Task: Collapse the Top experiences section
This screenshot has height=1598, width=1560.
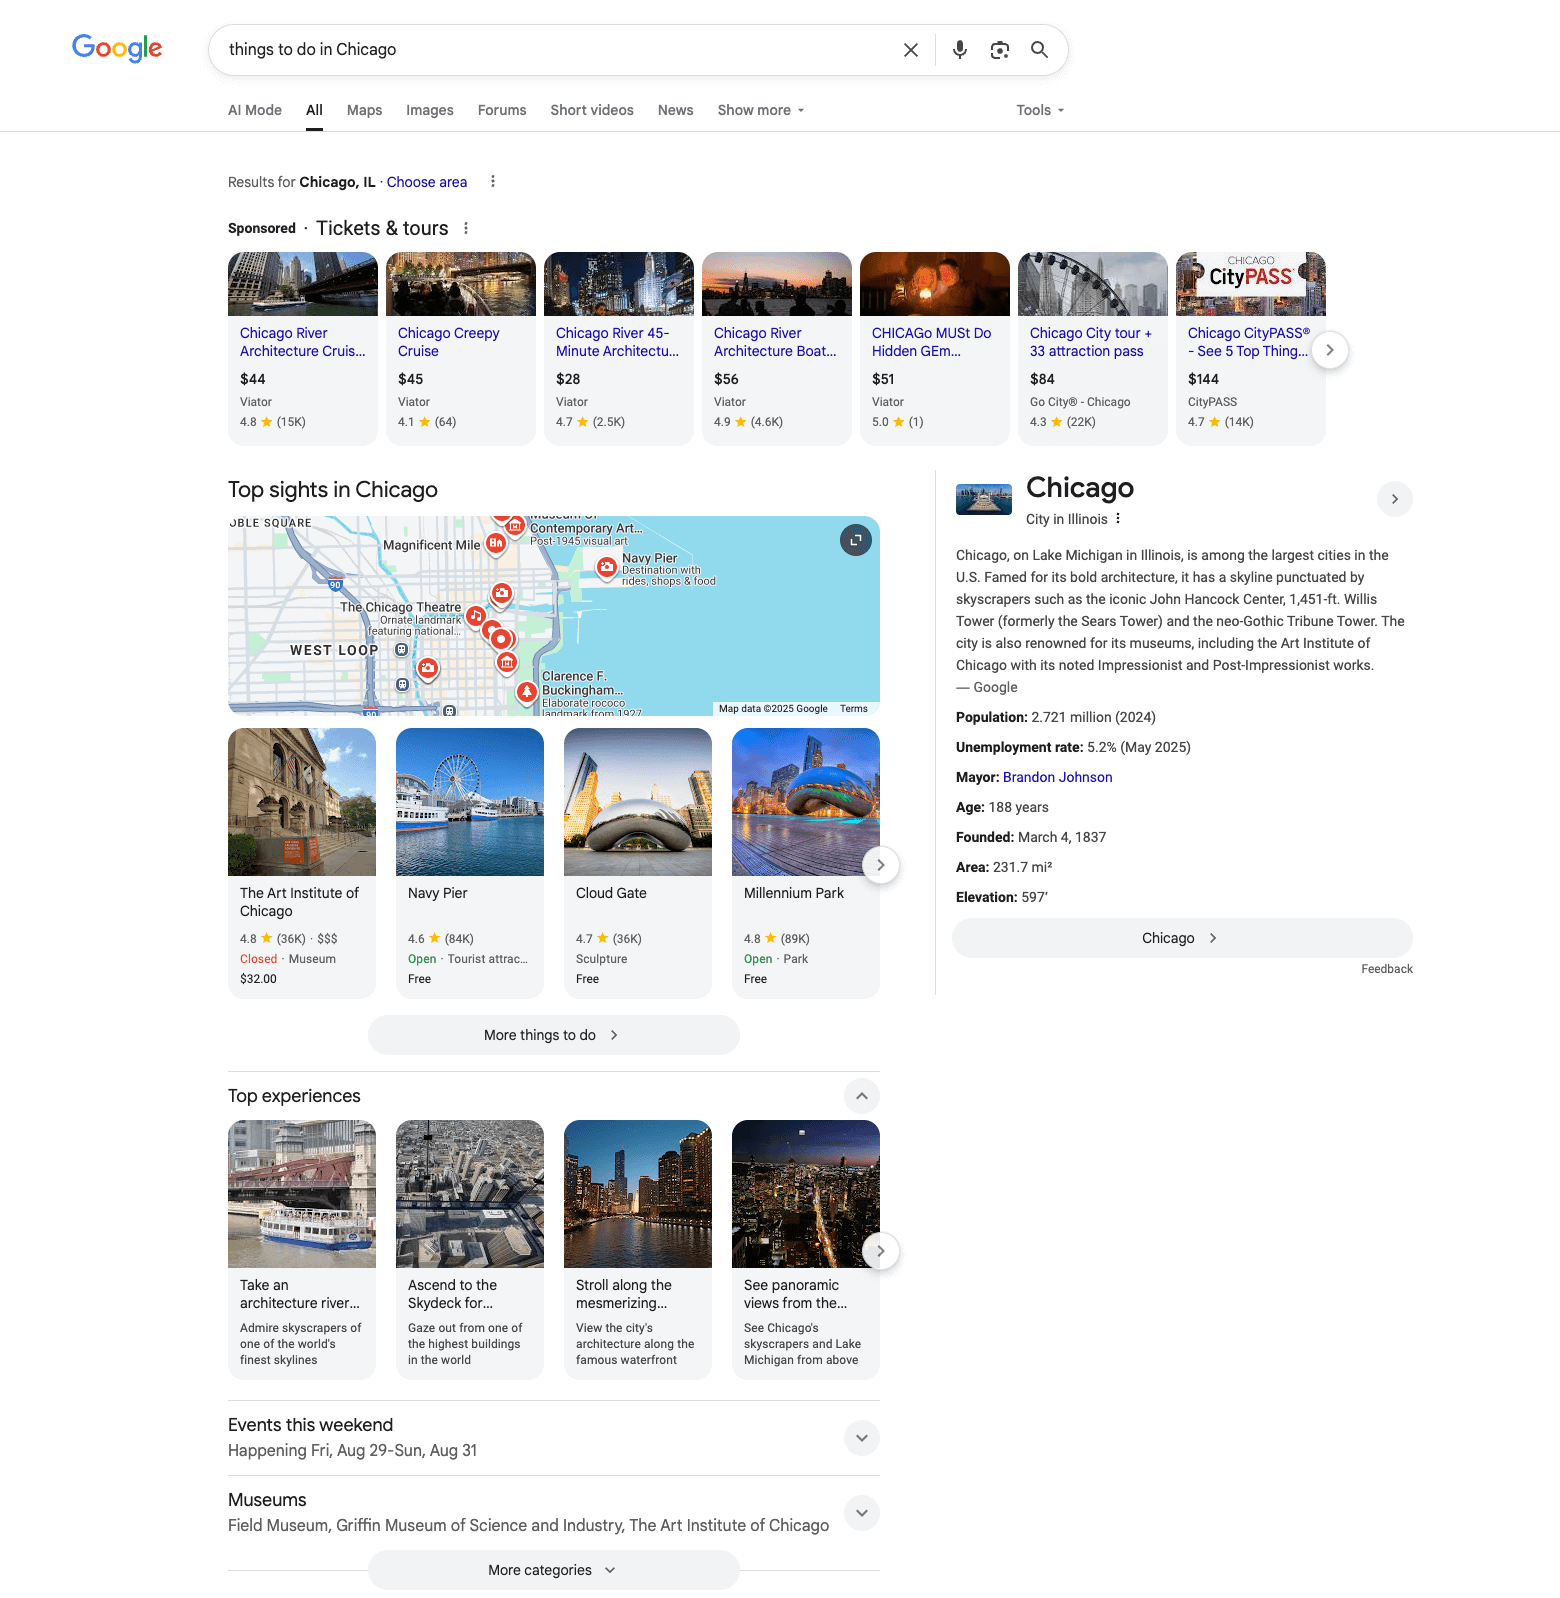Action: pyautogui.click(x=862, y=1096)
